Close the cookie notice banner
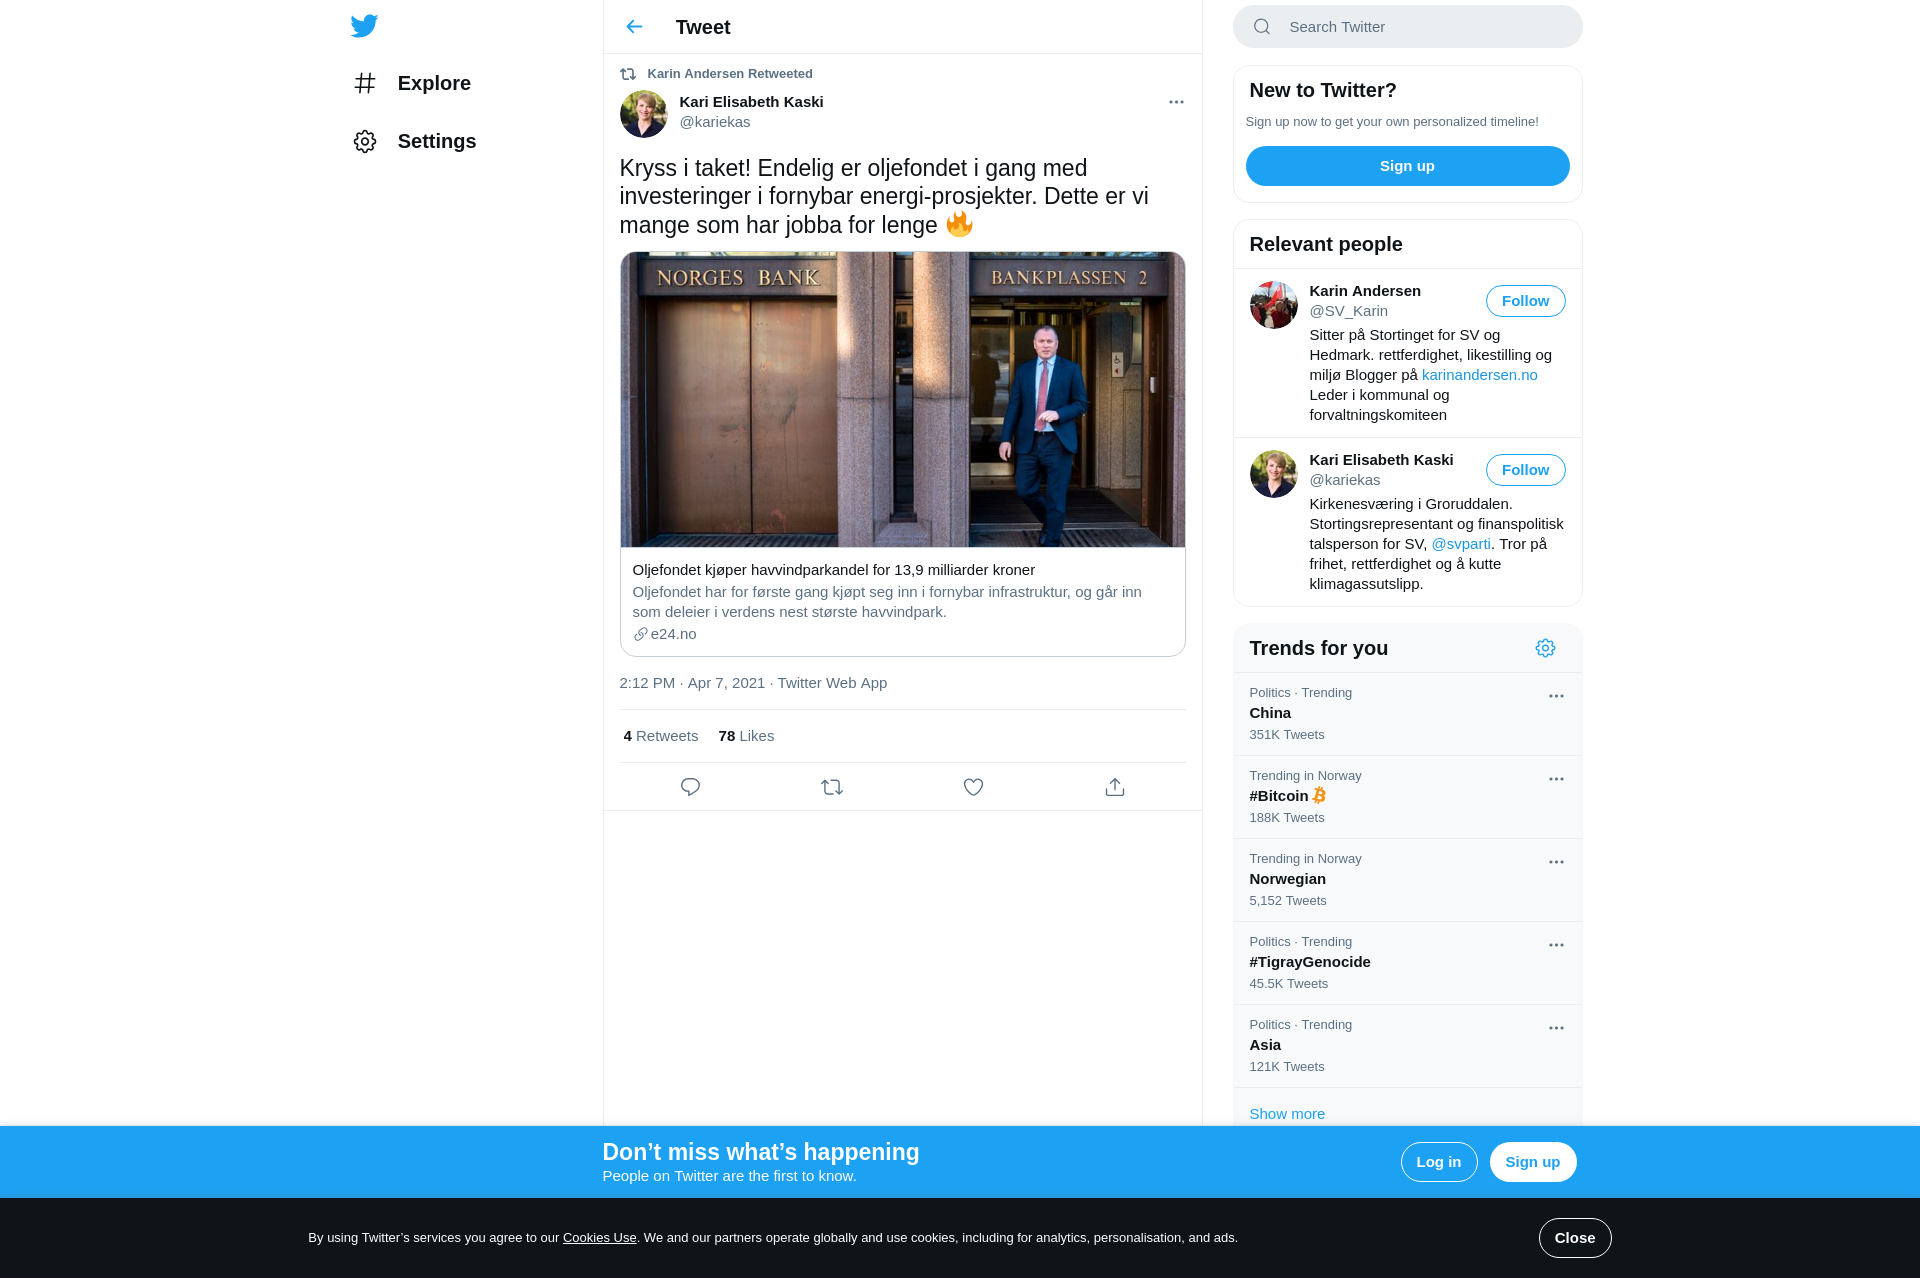 [1575, 1238]
